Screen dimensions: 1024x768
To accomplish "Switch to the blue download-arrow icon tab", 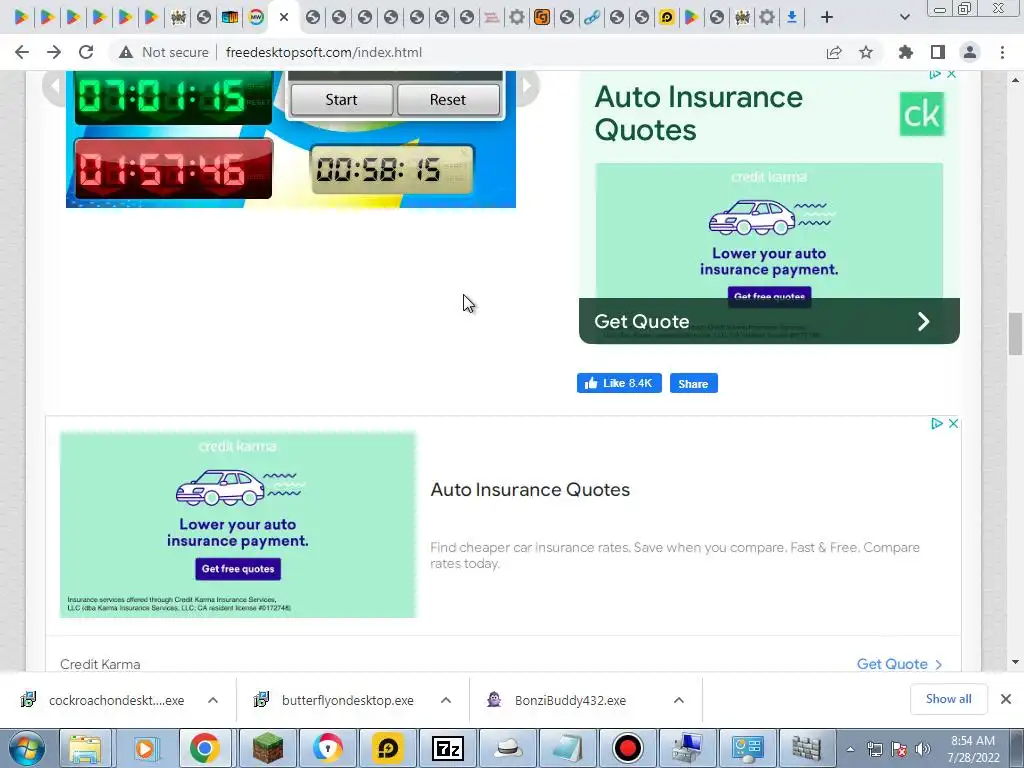I will (792, 17).
